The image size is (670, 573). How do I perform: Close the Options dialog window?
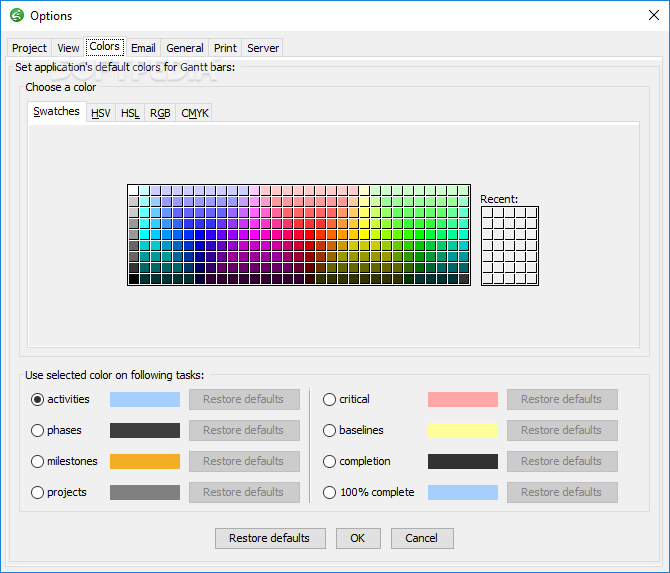pyautogui.click(x=653, y=15)
